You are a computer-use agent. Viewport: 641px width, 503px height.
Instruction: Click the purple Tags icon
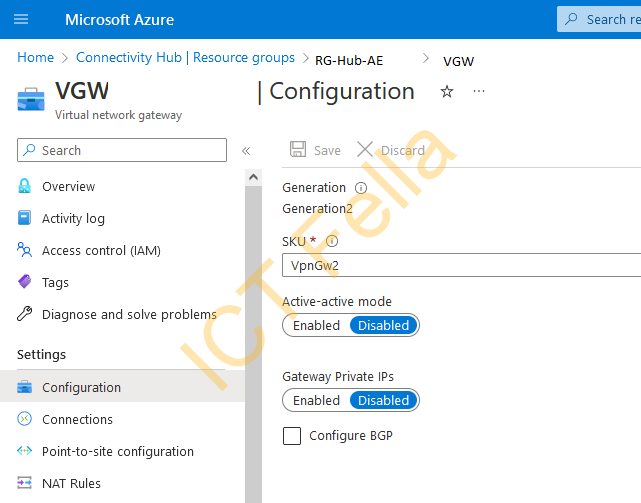[25, 281]
